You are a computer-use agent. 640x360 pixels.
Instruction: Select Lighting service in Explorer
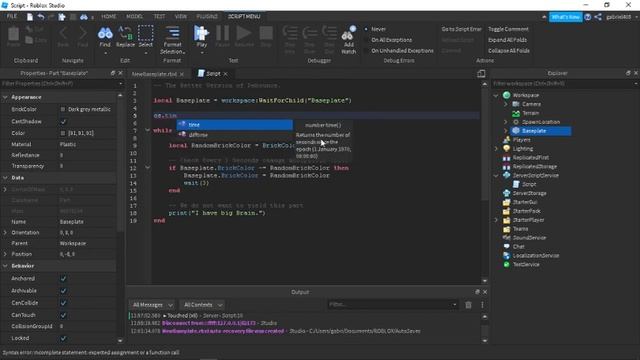[523, 149]
